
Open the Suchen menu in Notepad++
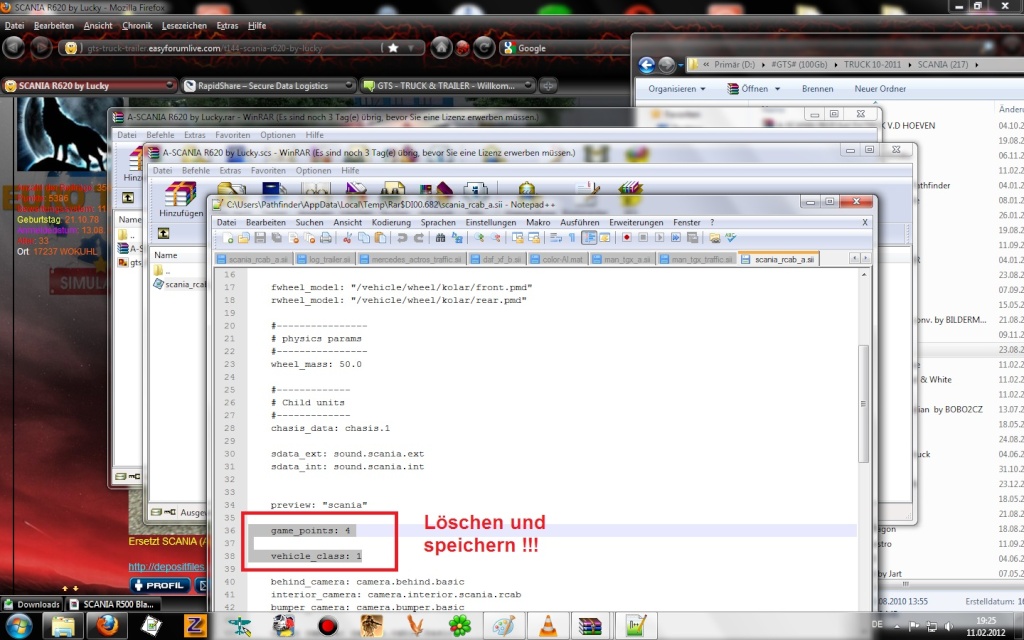pyautogui.click(x=309, y=223)
